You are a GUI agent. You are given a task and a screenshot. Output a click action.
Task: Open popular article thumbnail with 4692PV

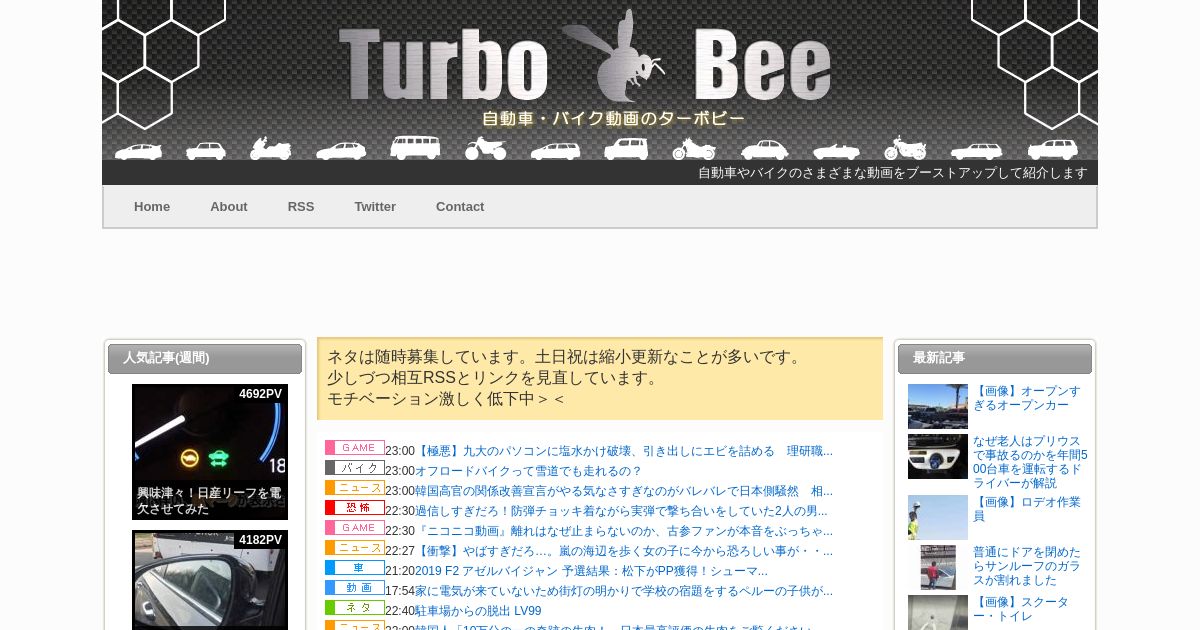click(210, 452)
